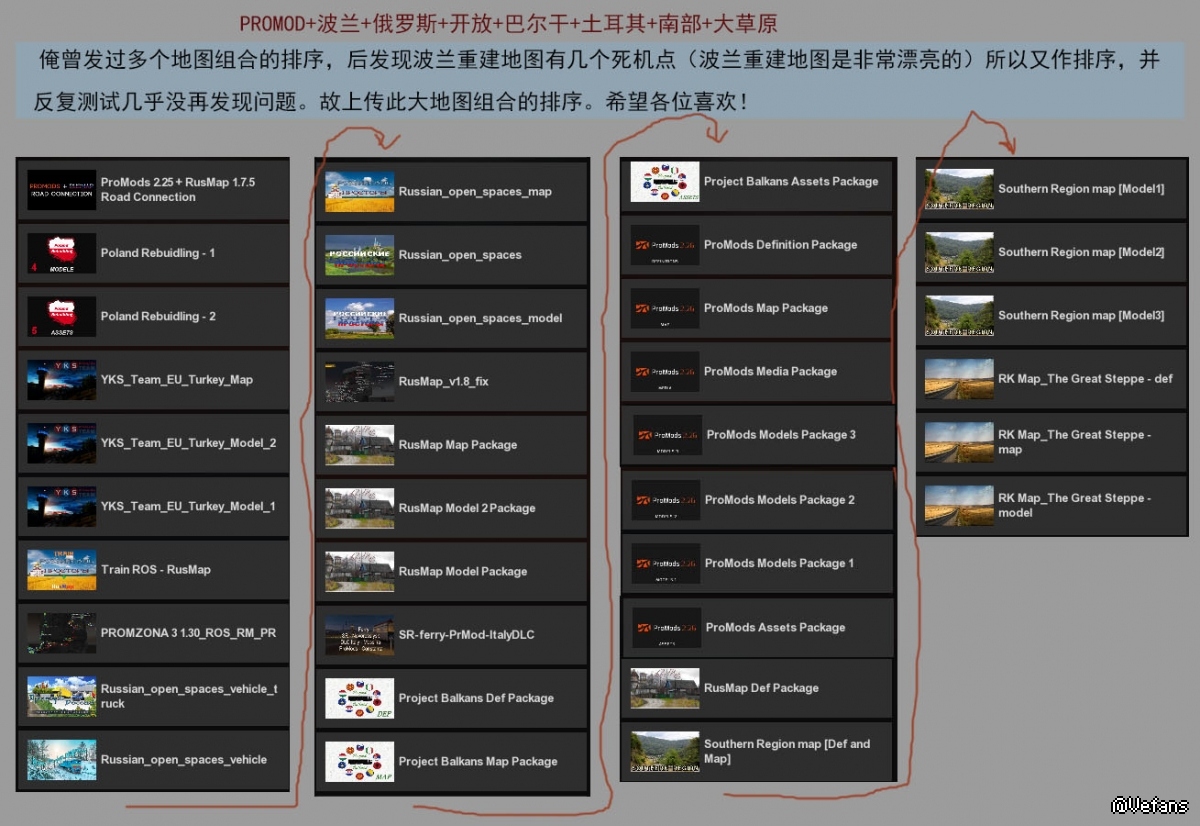Click the 'ProMods Assets Package' label text
1200x826 pixels.
(x=776, y=627)
